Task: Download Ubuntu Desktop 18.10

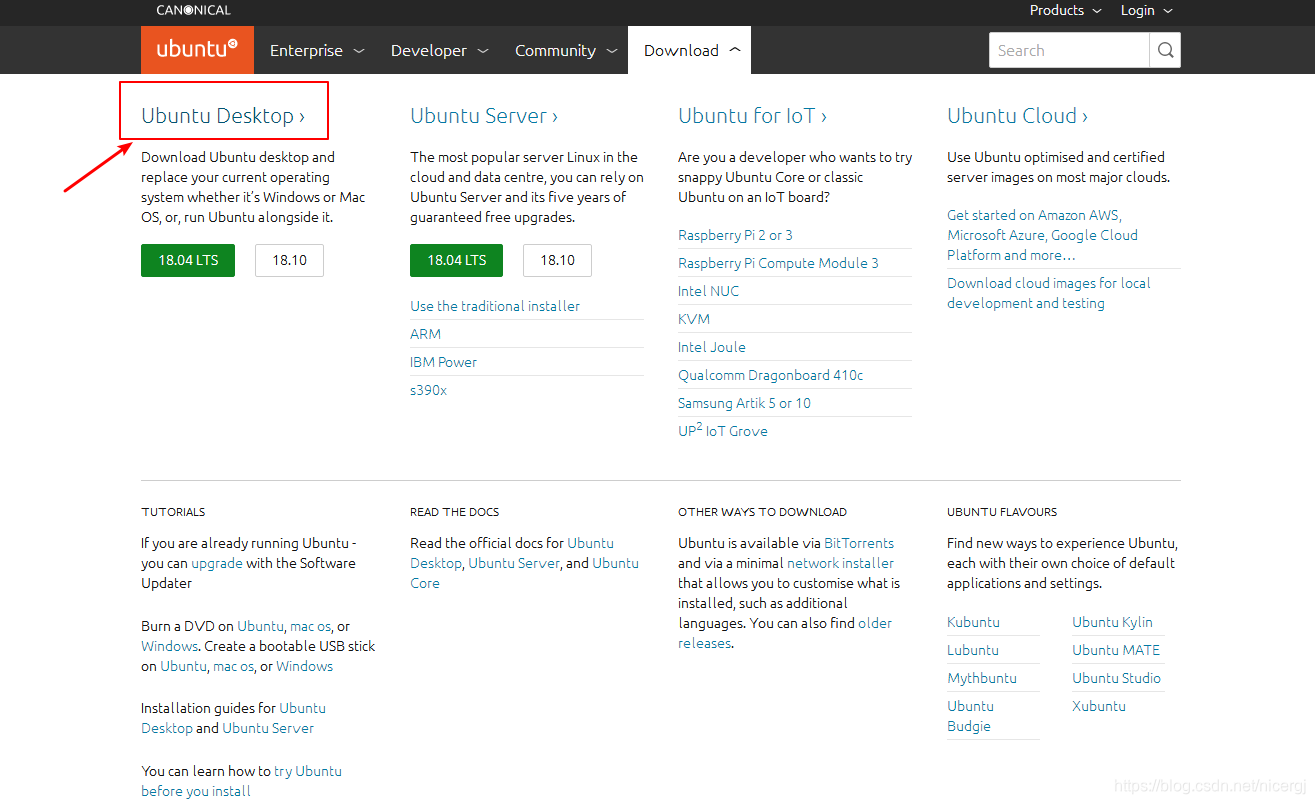Action: (289, 260)
